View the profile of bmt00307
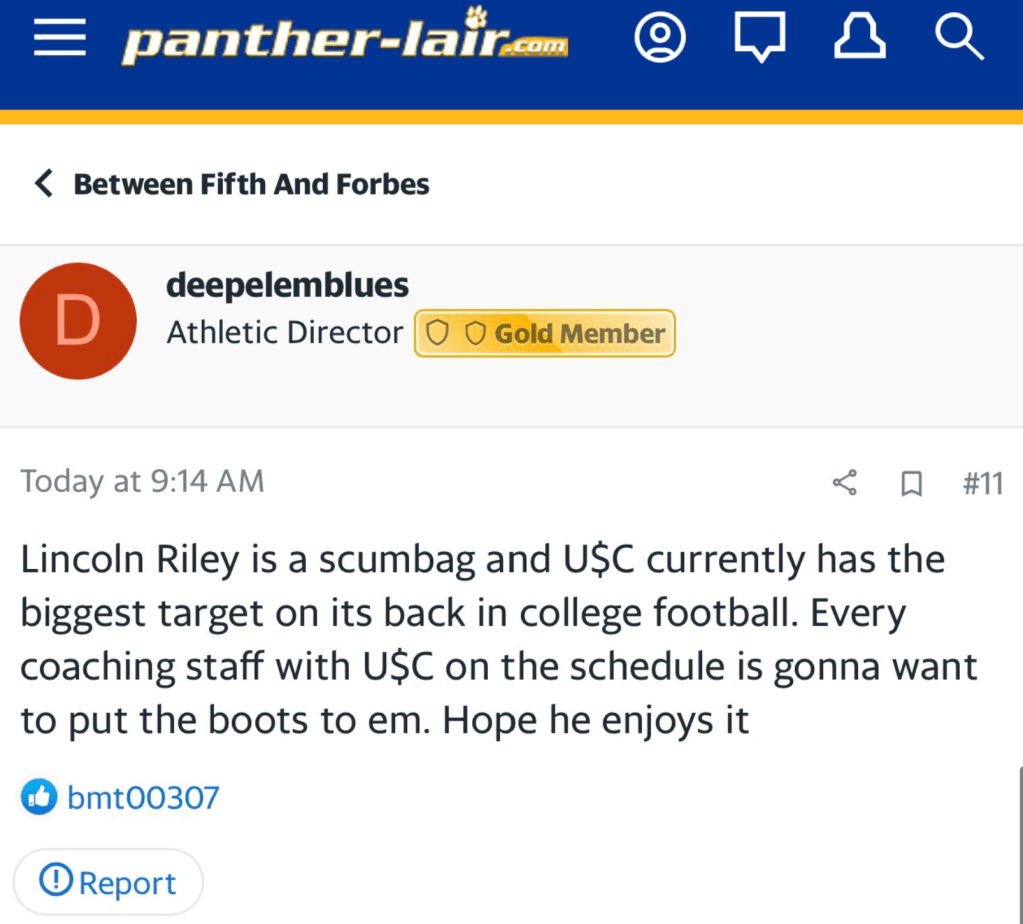 coord(143,798)
